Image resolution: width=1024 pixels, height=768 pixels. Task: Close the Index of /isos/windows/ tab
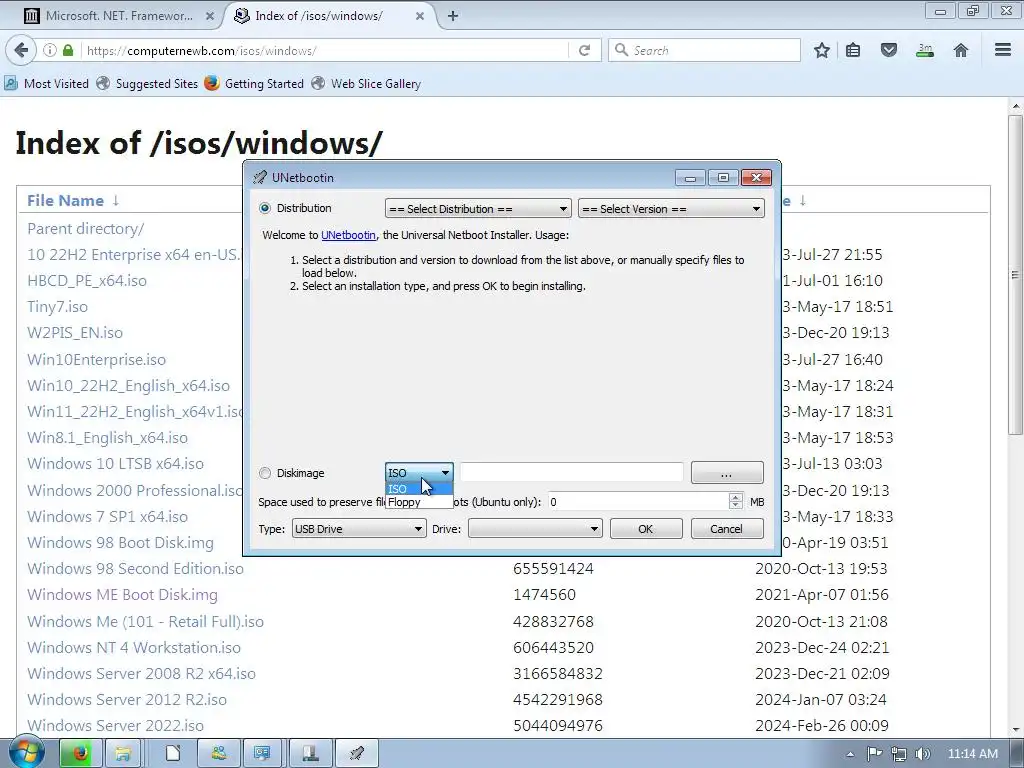[420, 16]
